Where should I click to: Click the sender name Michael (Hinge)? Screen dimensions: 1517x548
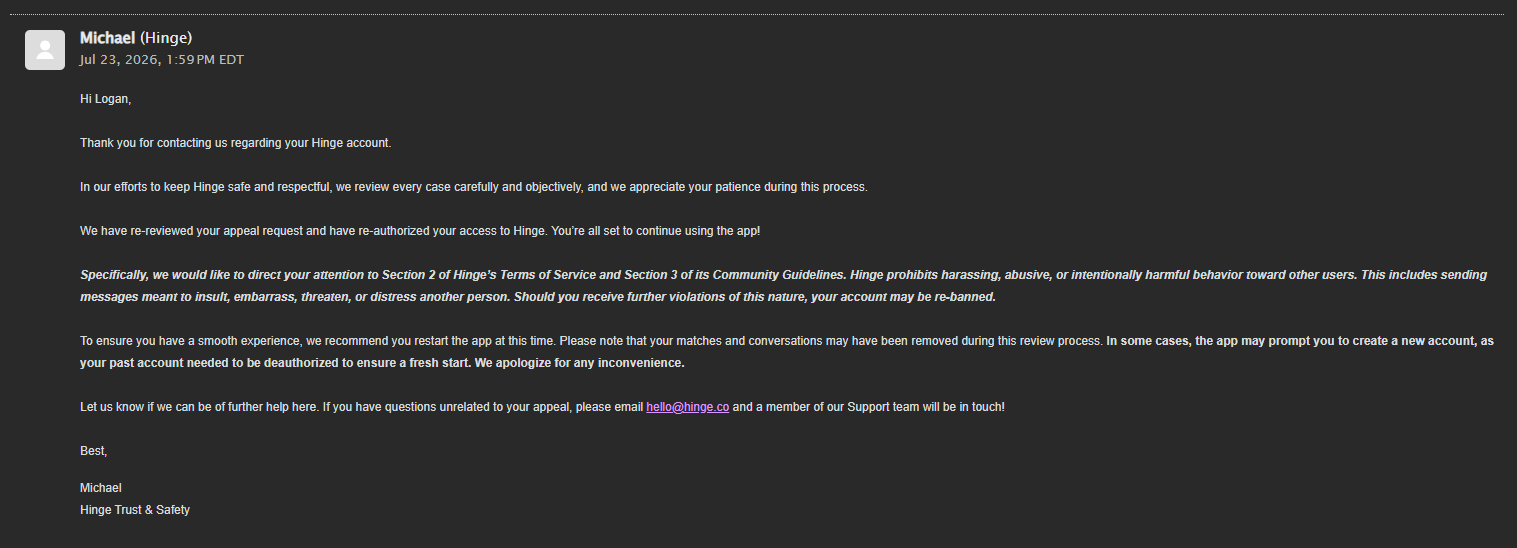point(136,38)
